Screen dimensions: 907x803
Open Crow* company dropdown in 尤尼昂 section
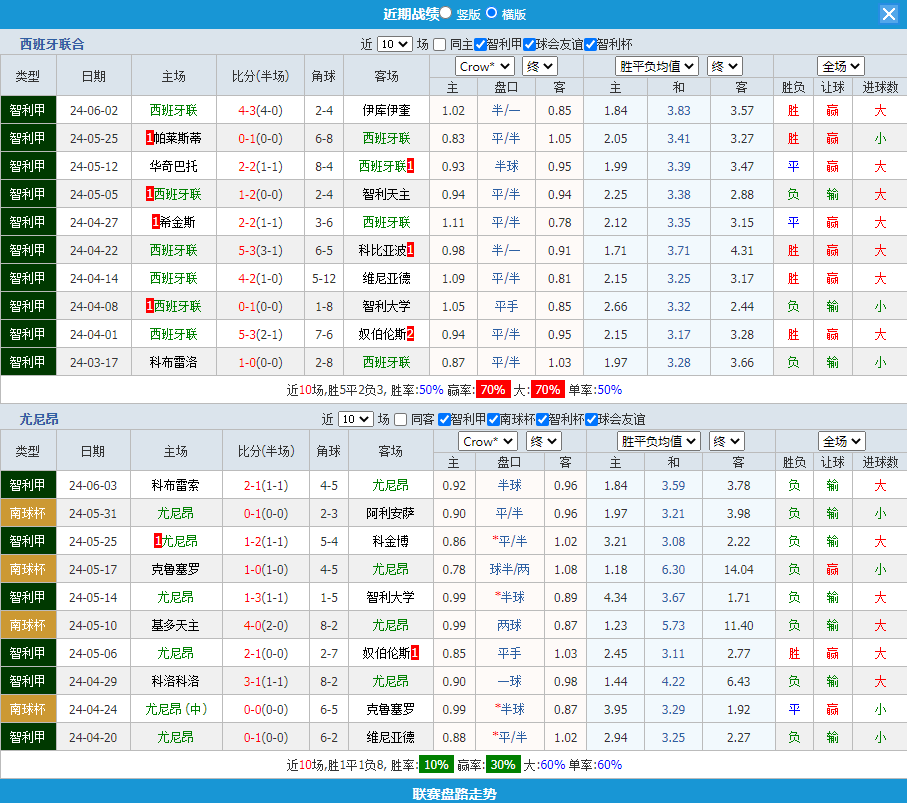[x=486, y=441]
